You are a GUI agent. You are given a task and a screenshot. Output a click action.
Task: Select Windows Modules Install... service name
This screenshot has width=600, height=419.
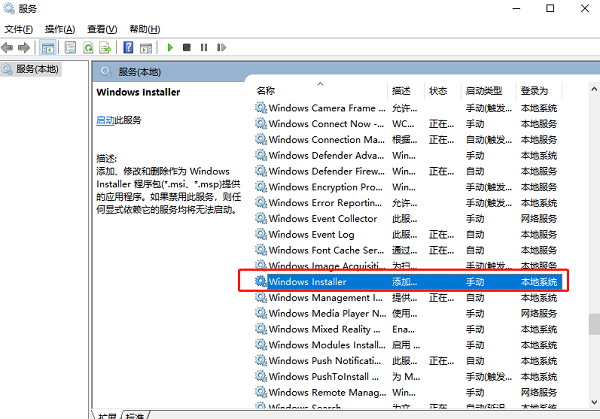(x=327, y=345)
